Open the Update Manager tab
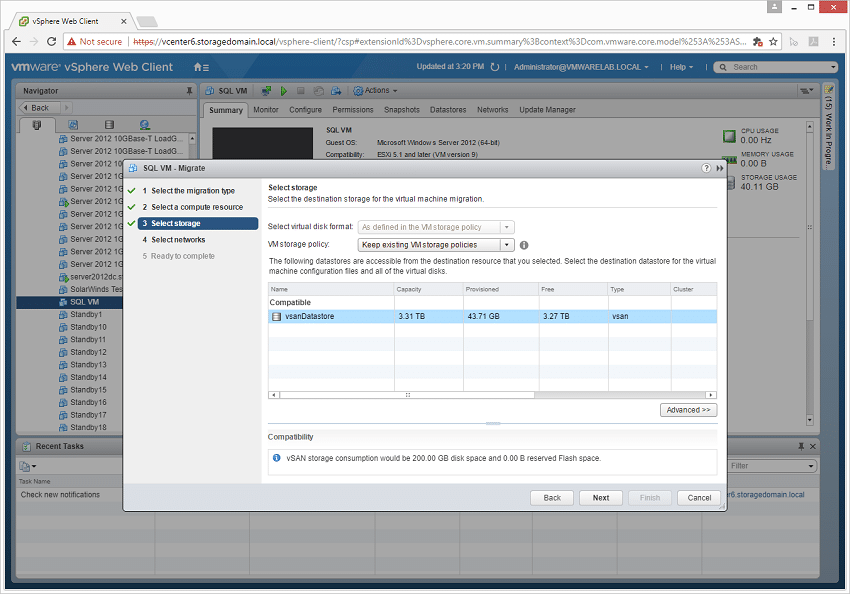Screen dimensions: 850x594 click(547, 110)
